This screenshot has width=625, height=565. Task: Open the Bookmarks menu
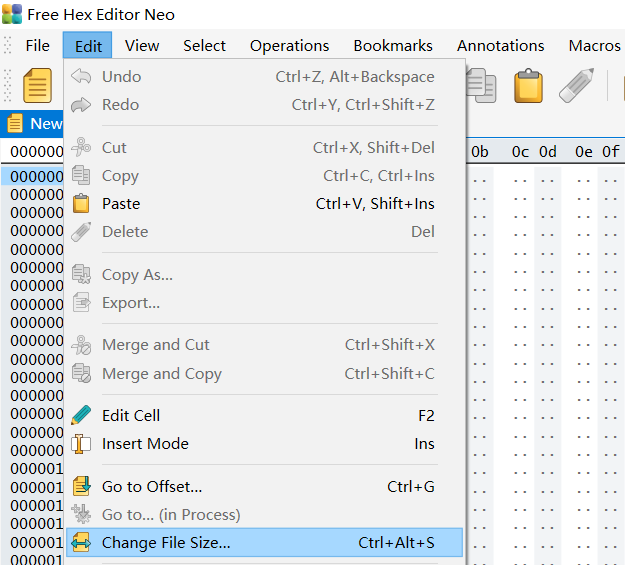click(x=393, y=45)
